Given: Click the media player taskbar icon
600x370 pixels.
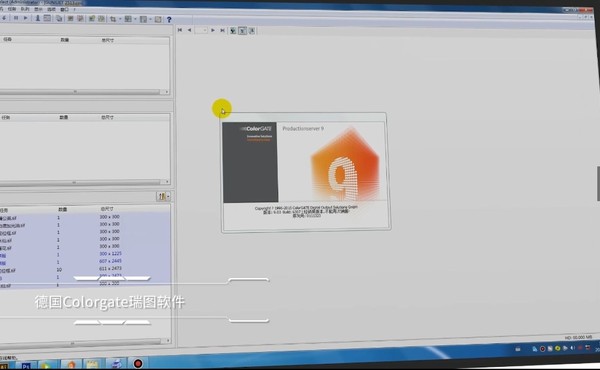Looking at the screenshot, I should 46,365.
